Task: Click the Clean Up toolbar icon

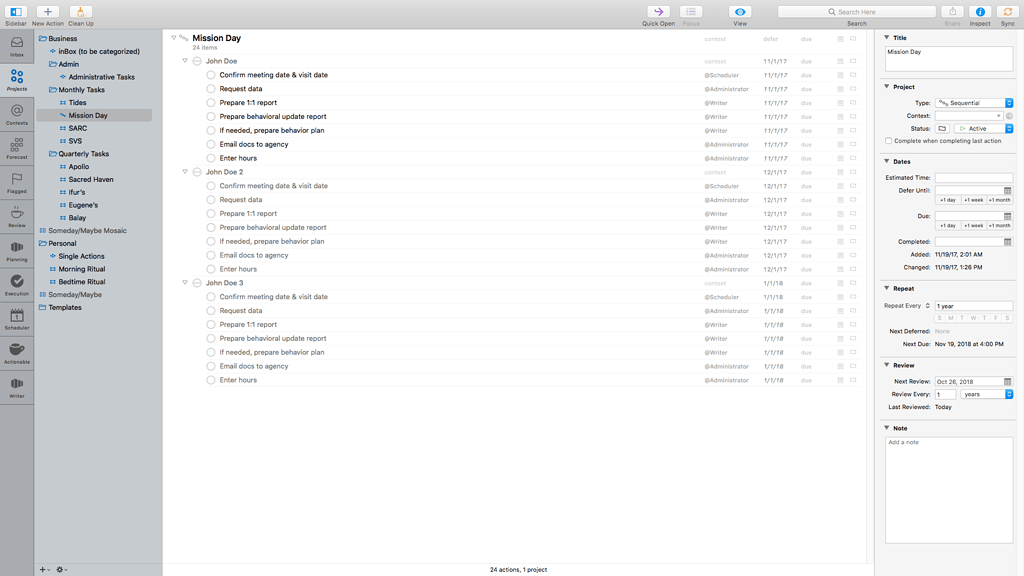Action: [x=81, y=12]
